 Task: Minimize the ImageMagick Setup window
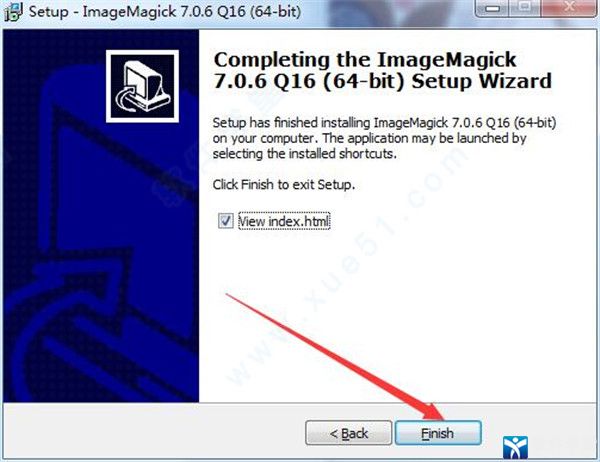pos(492,8)
